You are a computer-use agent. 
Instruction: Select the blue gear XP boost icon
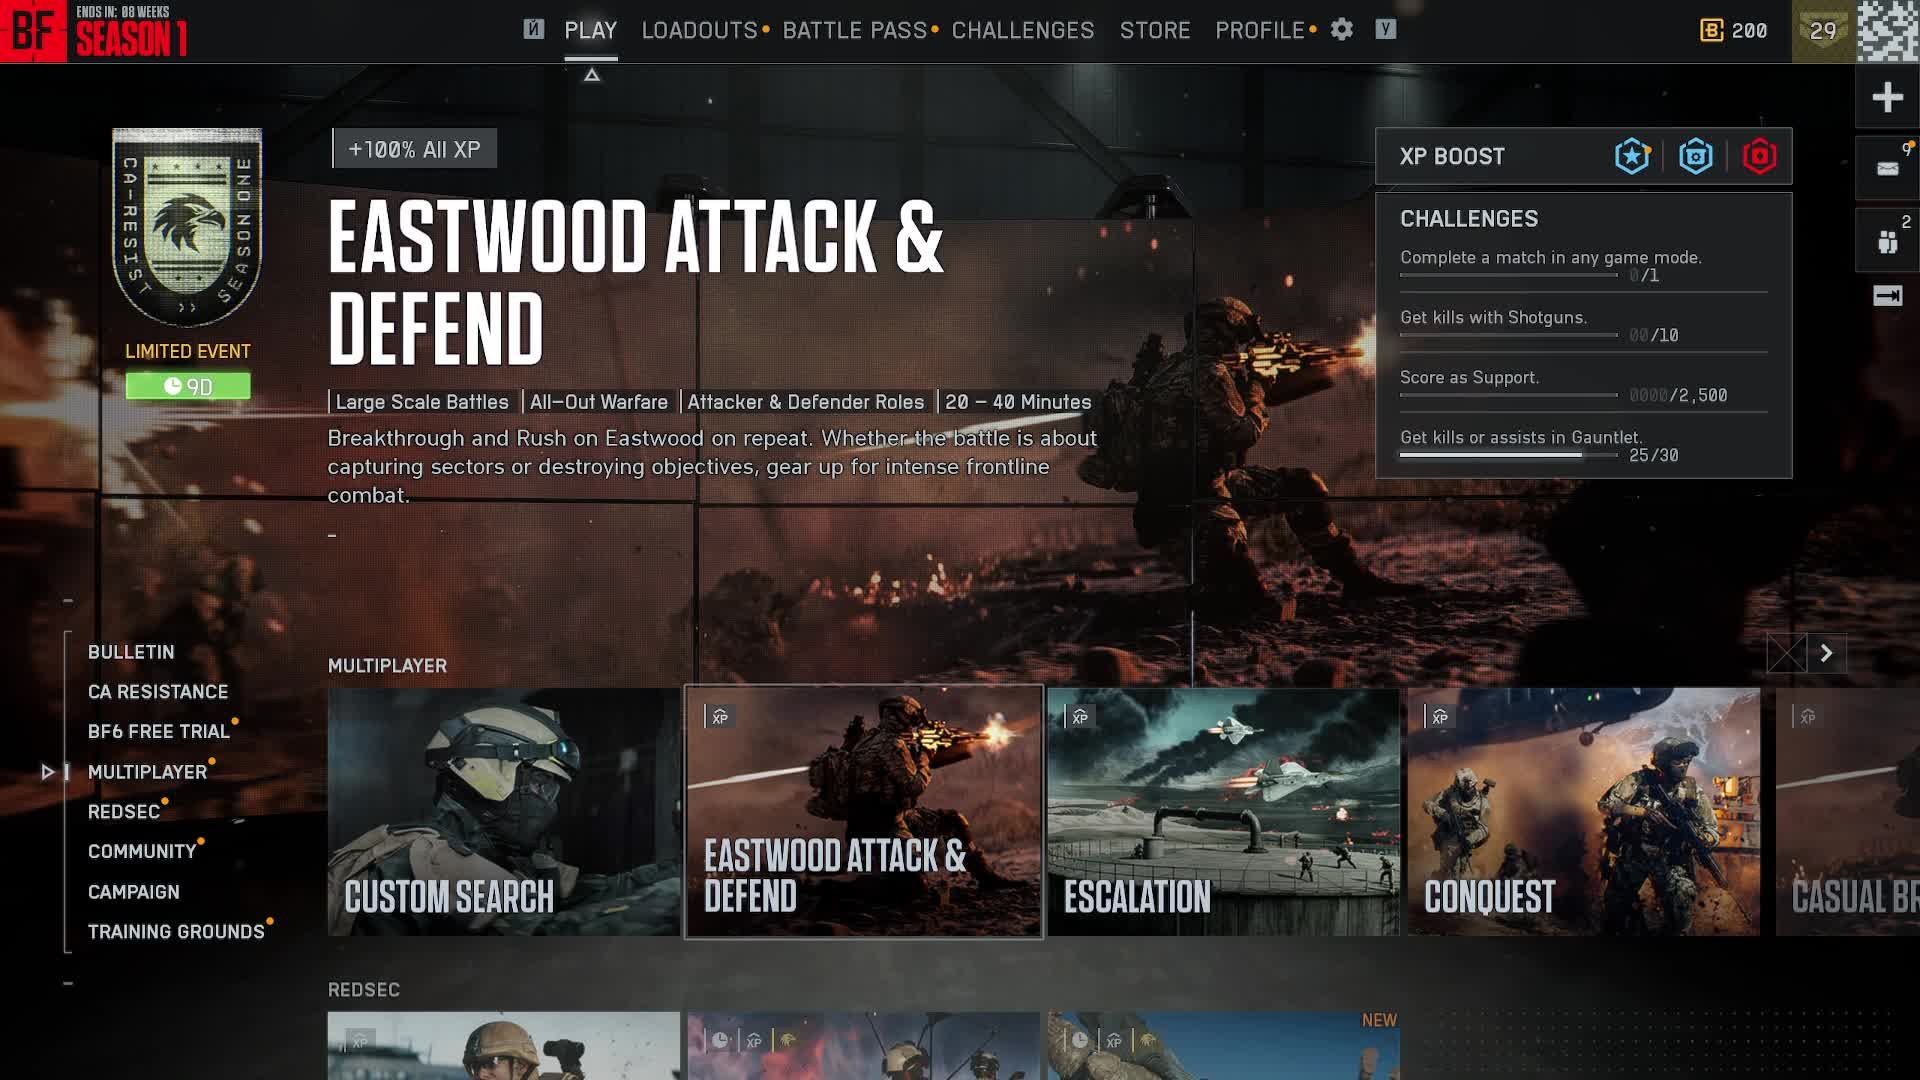coord(1696,156)
